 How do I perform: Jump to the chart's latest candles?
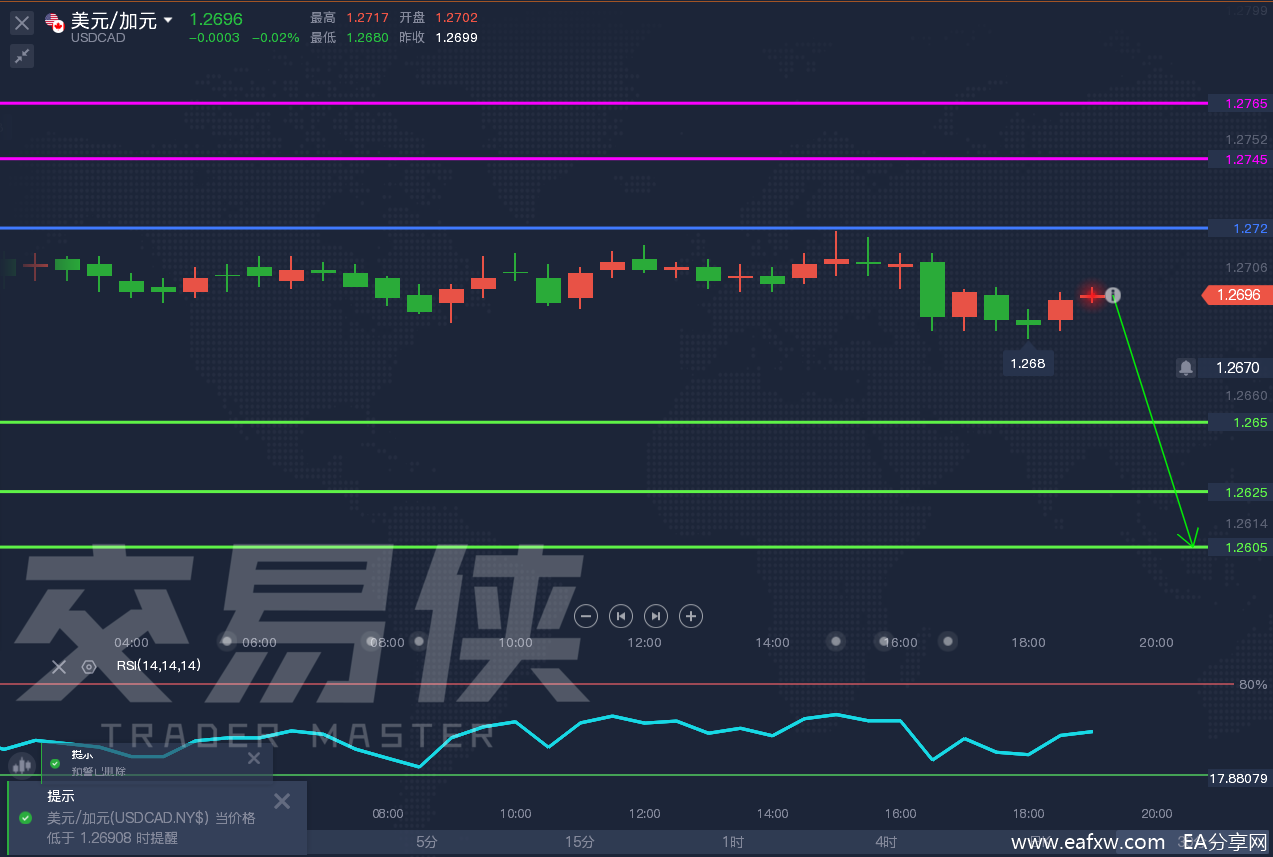click(655, 616)
